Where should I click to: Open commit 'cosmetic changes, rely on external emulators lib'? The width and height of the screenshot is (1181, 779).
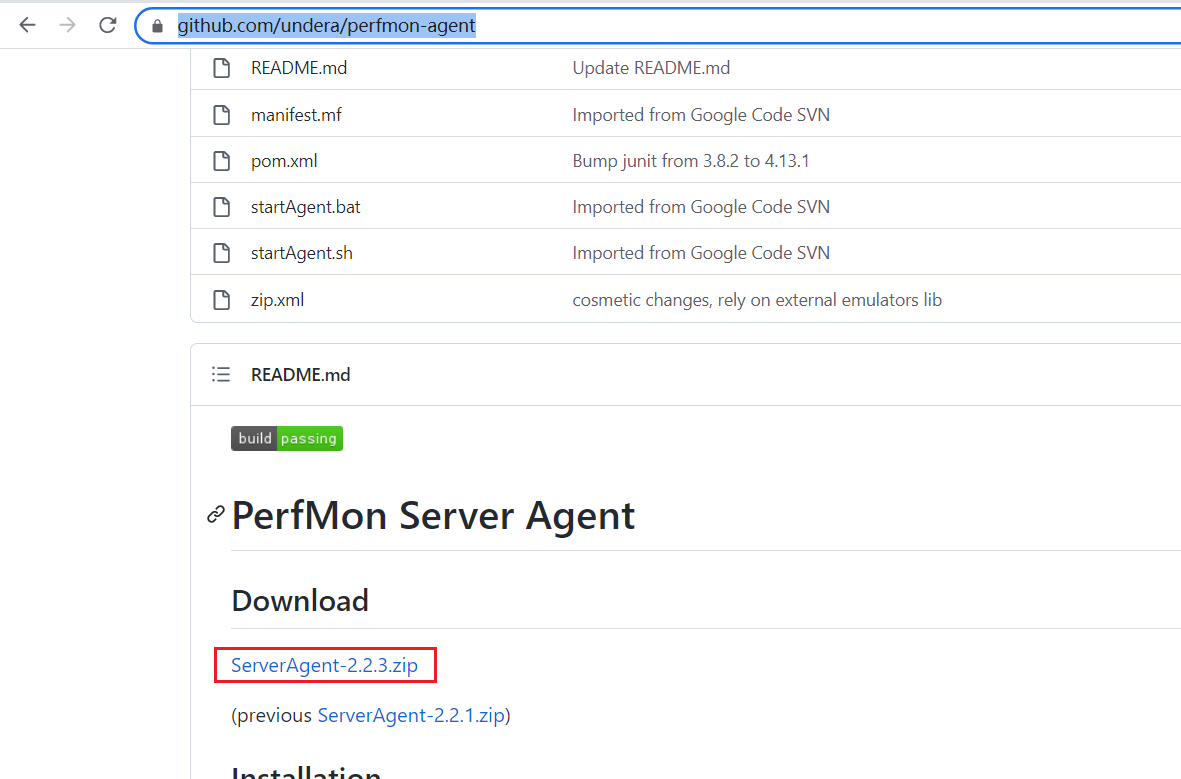pos(756,300)
